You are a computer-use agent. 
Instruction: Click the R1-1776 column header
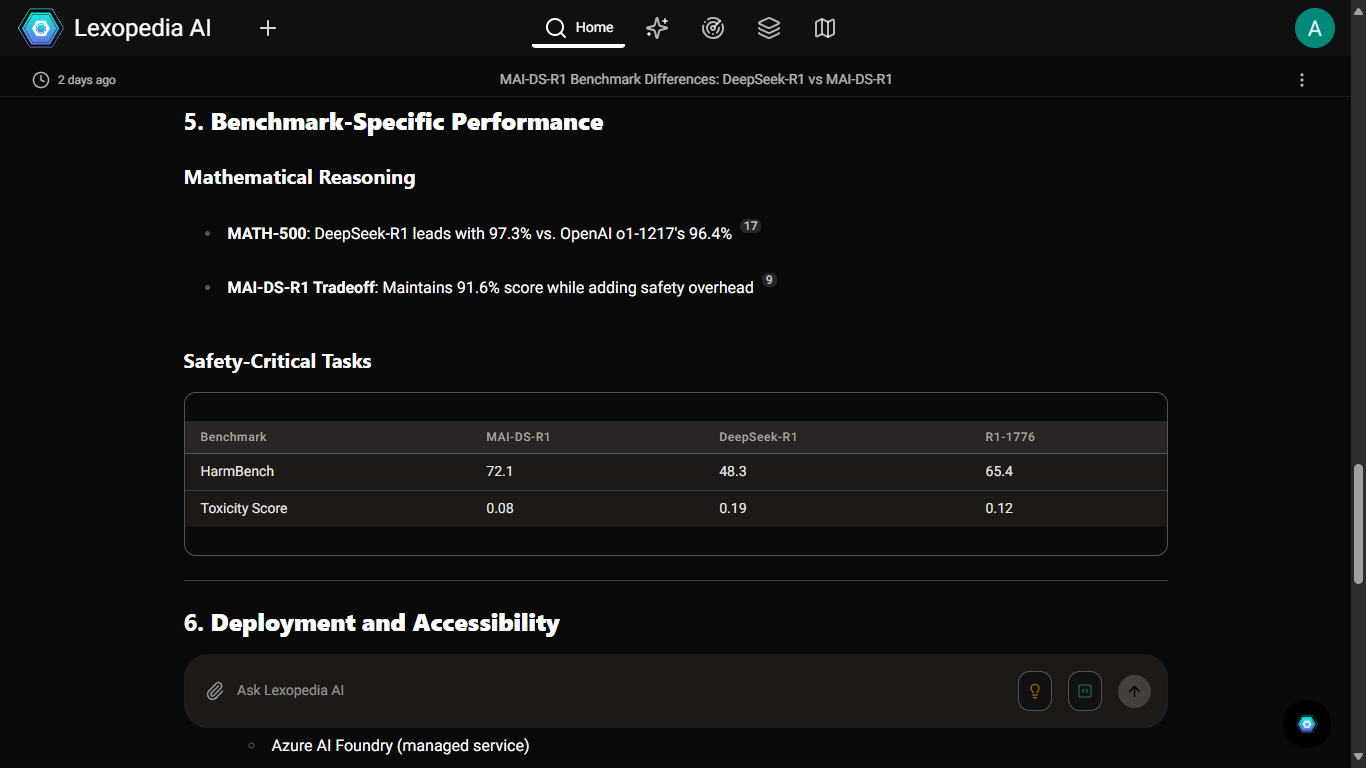point(1010,437)
